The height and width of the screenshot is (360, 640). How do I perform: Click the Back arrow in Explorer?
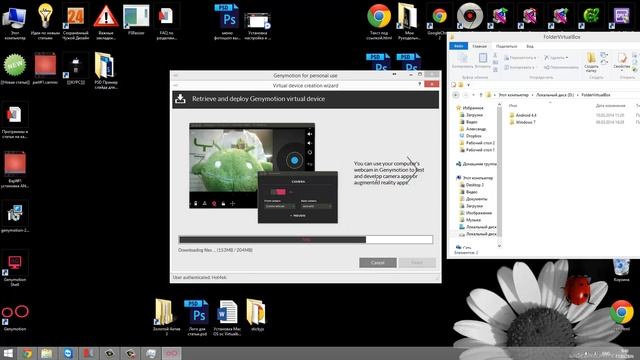(456, 95)
